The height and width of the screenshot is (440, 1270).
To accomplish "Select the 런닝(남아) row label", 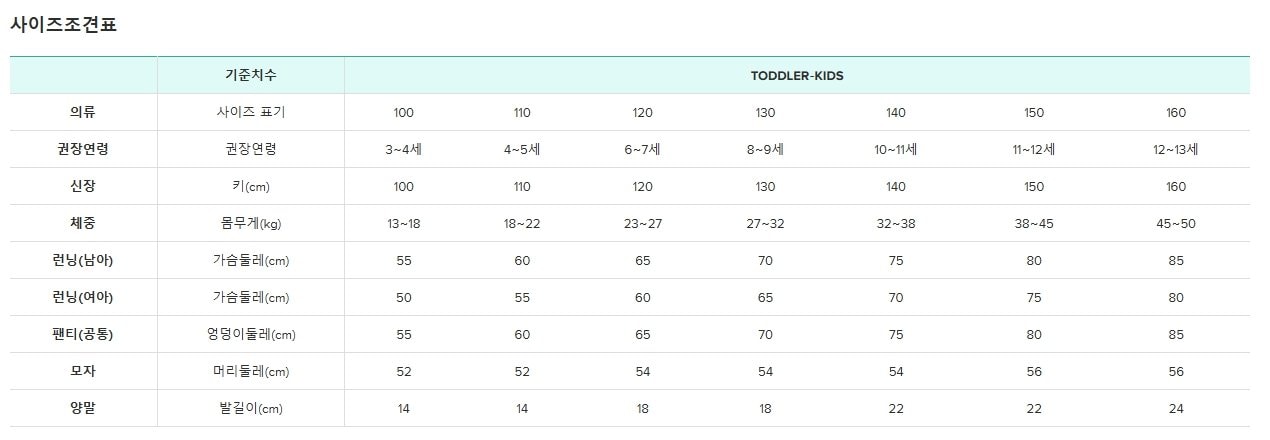I will [x=84, y=261].
